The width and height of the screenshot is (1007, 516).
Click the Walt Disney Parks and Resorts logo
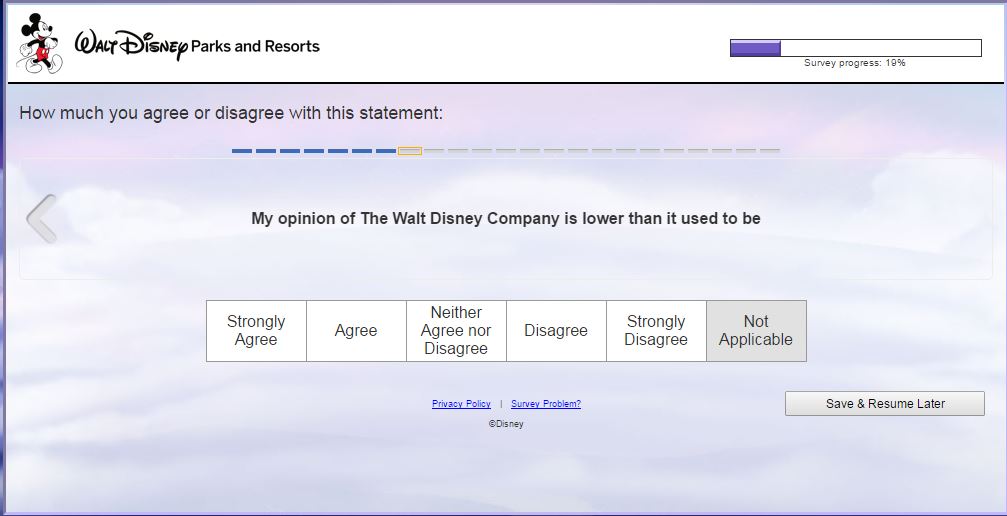tap(197, 46)
